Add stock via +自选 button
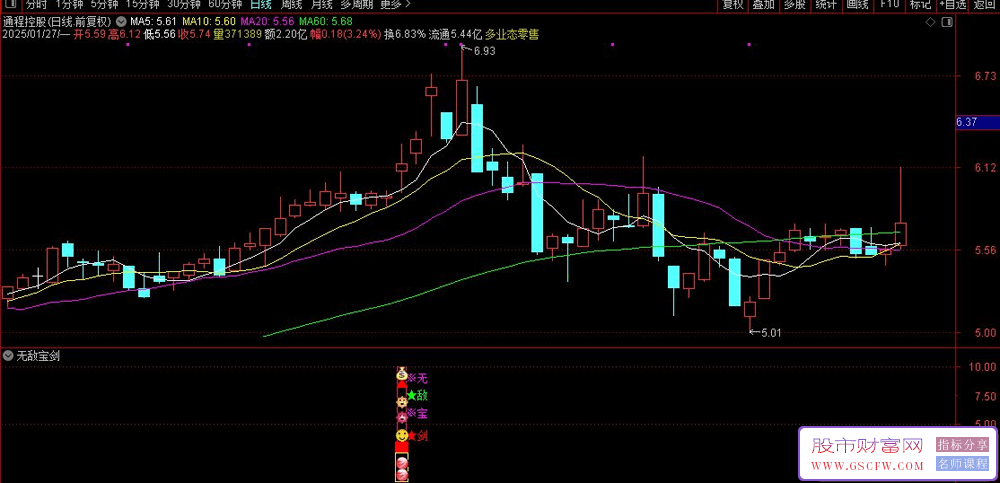Image resolution: width=1000 pixels, height=483 pixels. pos(953,4)
